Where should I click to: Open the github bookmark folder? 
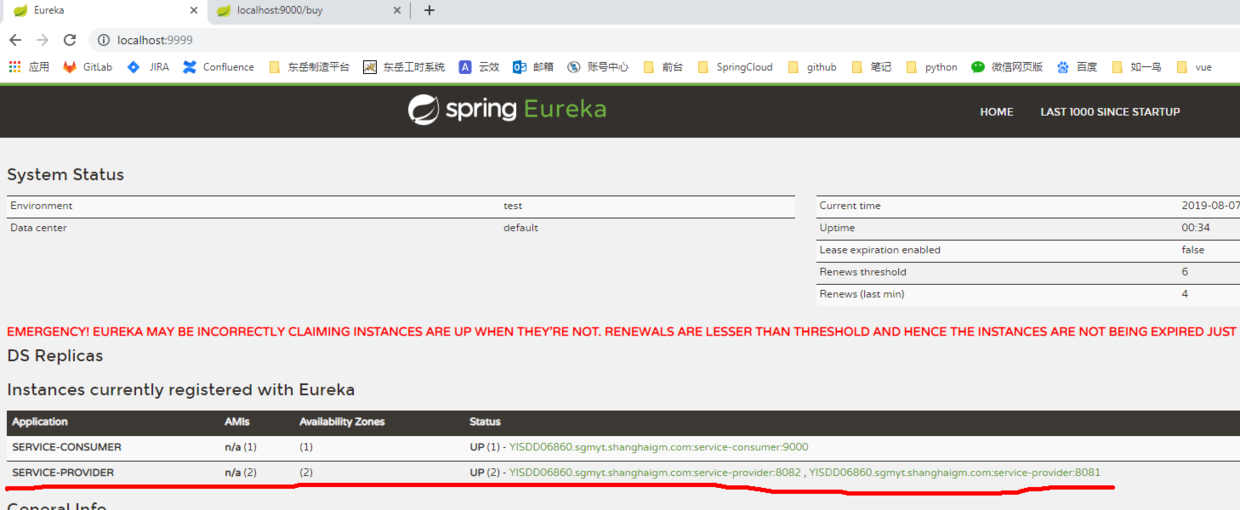pyautogui.click(x=811, y=67)
